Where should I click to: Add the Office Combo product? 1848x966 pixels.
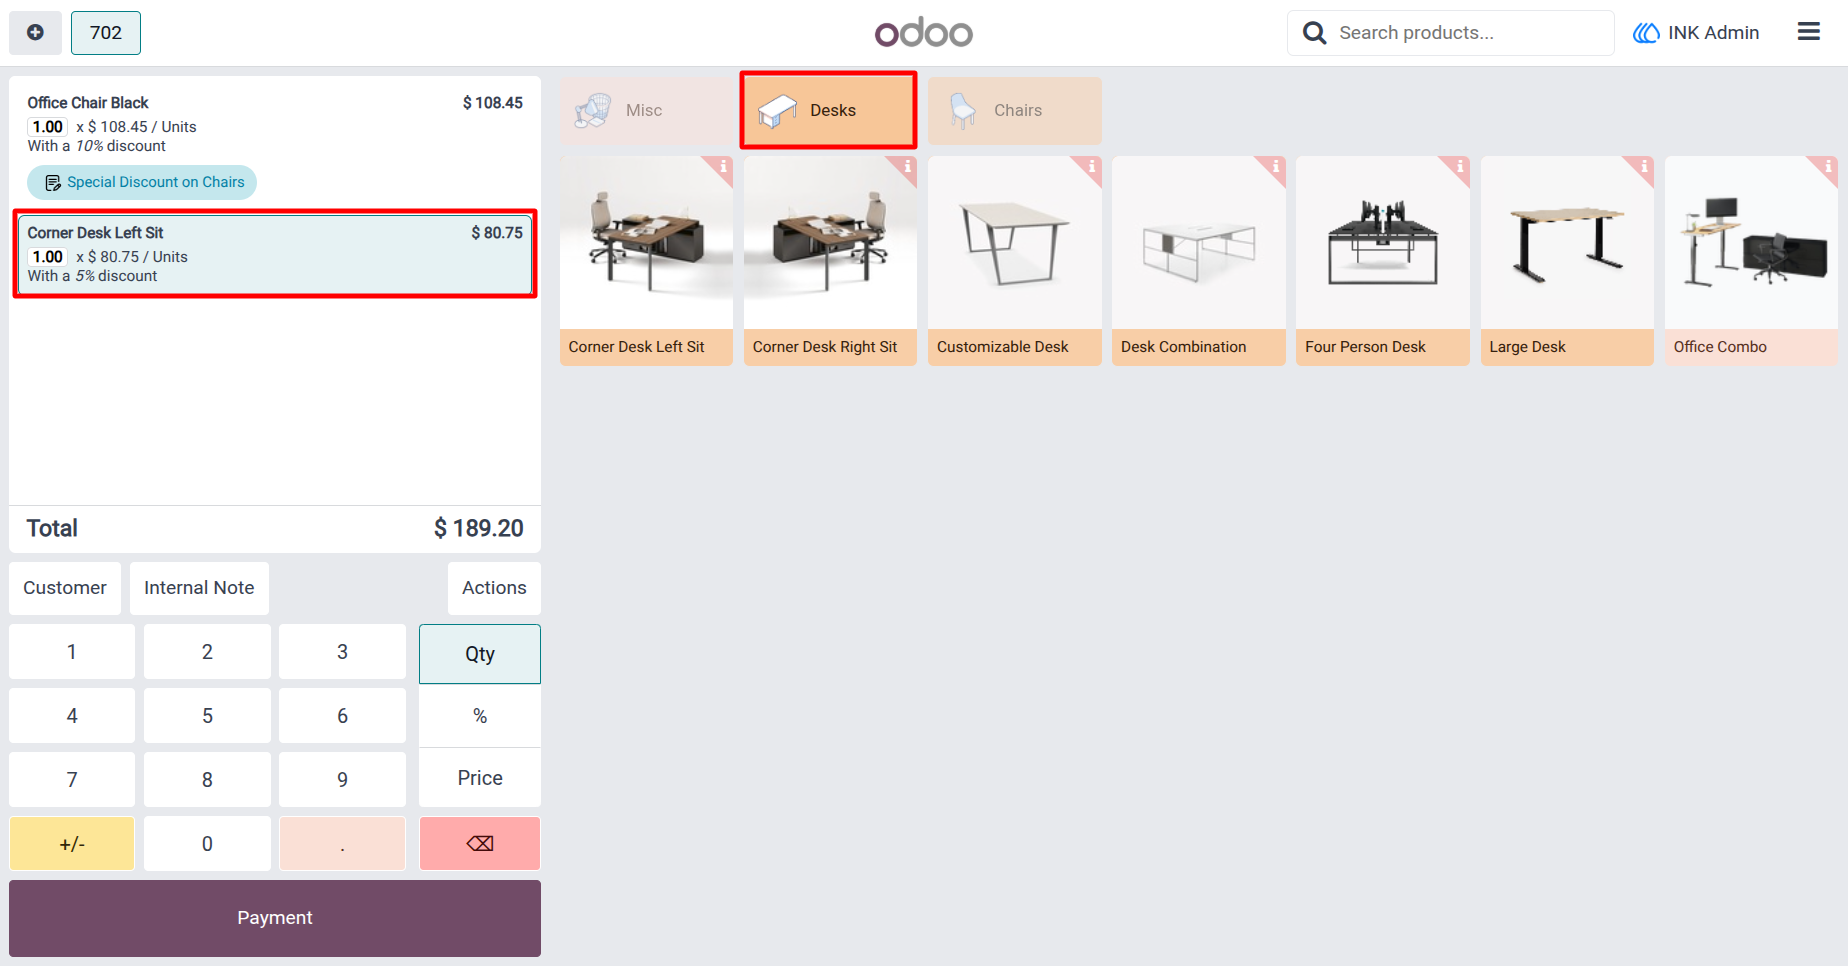(x=1751, y=261)
